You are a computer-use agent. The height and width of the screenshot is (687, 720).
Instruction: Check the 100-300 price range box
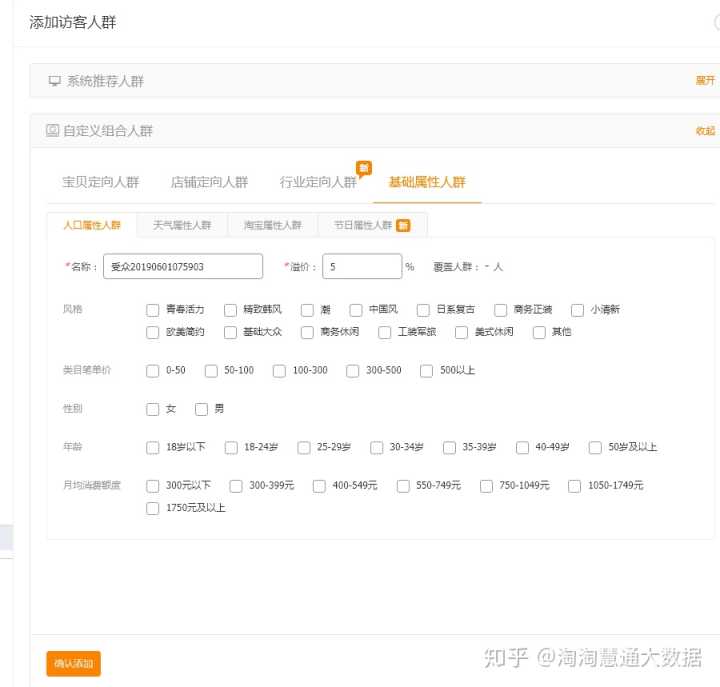tap(279, 371)
